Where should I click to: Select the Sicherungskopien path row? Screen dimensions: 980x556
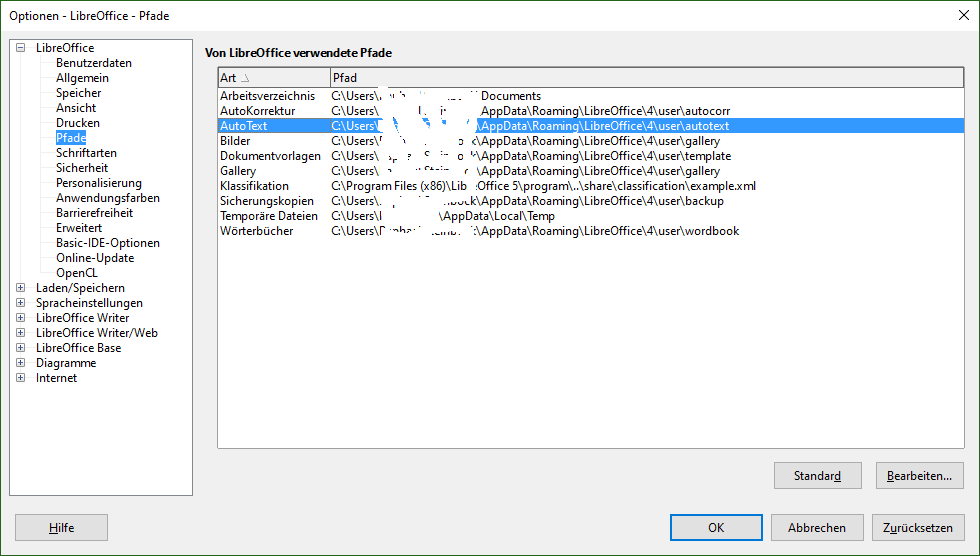[x=591, y=201]
